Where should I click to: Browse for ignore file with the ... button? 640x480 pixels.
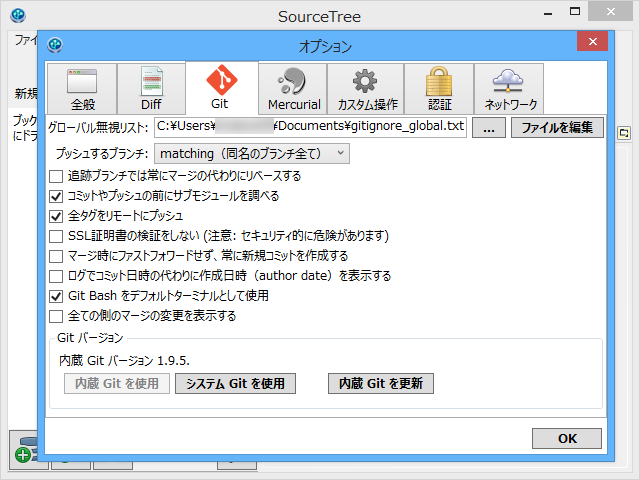pos(489,128)
